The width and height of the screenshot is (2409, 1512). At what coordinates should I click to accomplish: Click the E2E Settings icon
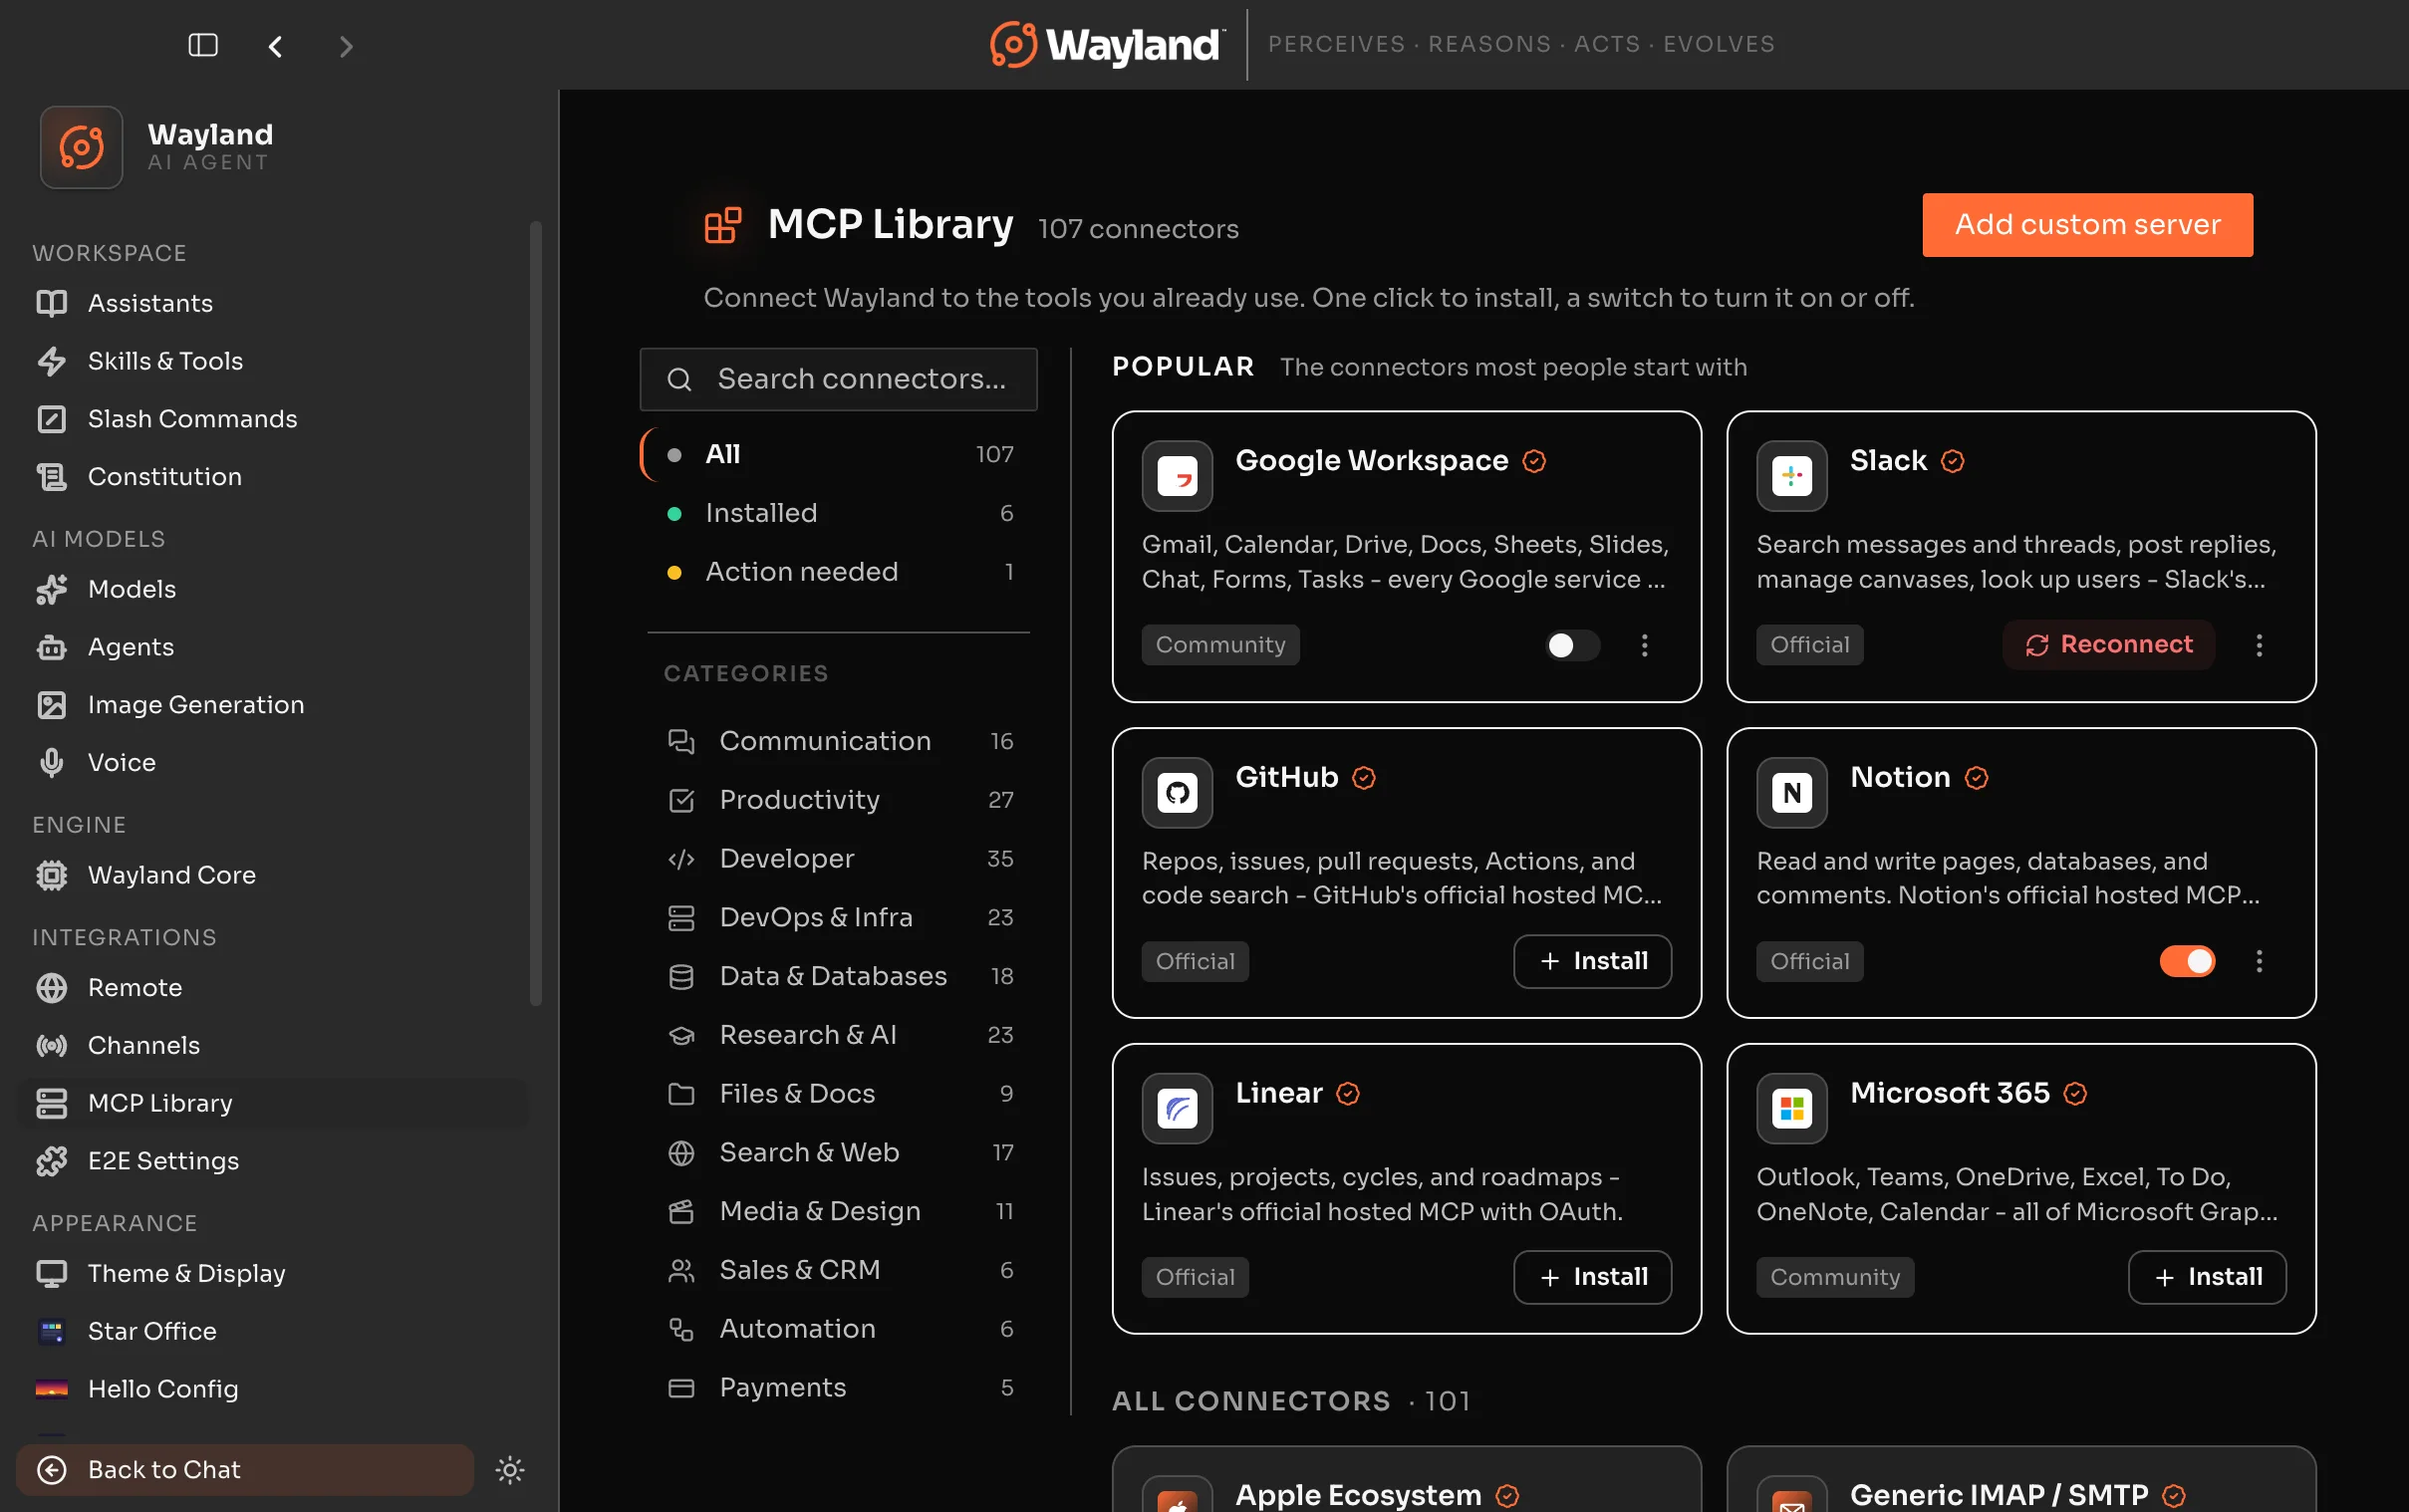51,1161
